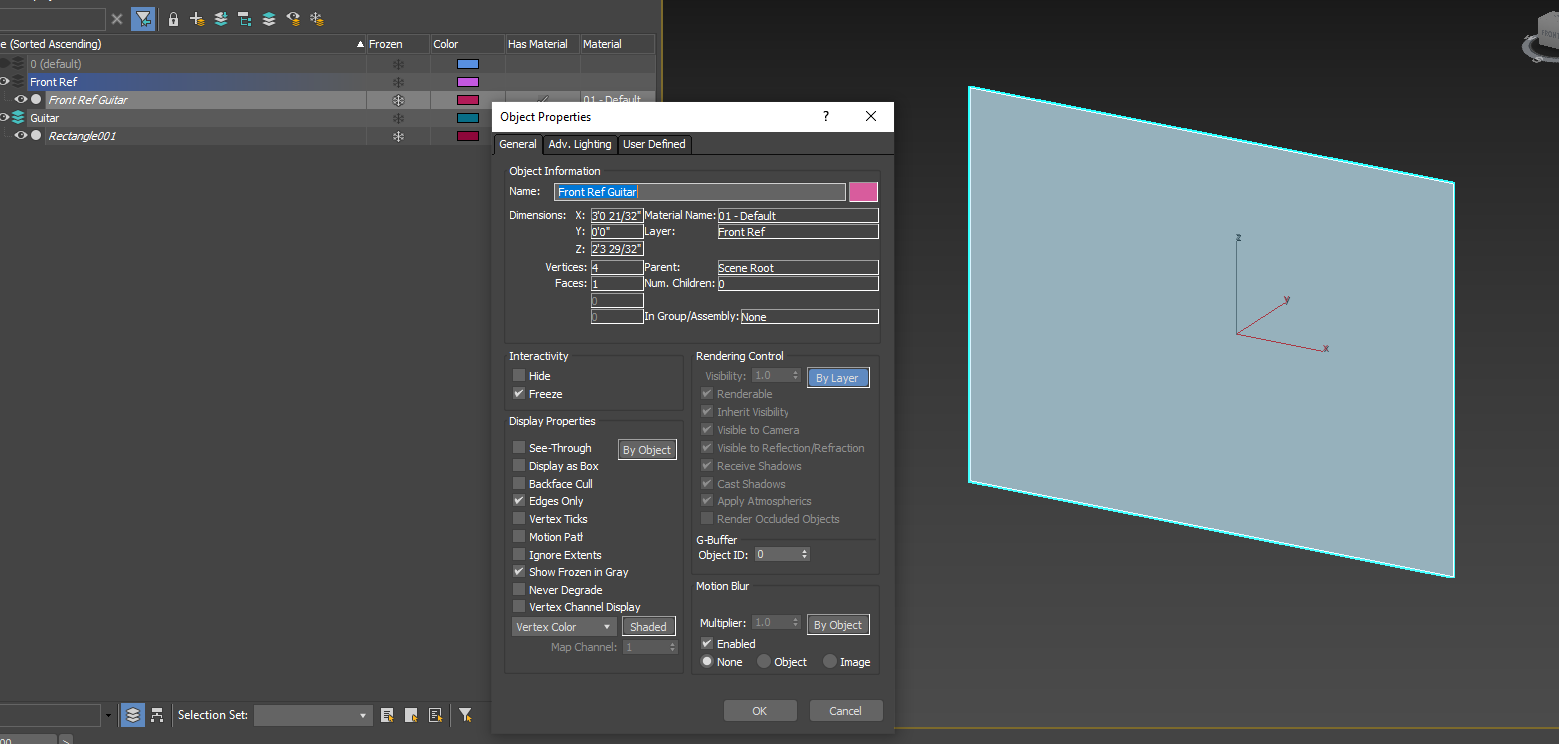The height and width of the screenshot is (744, 1559).
Task: Clear the scene explorer search with the X icon
Action: click(x=117, y=19)
